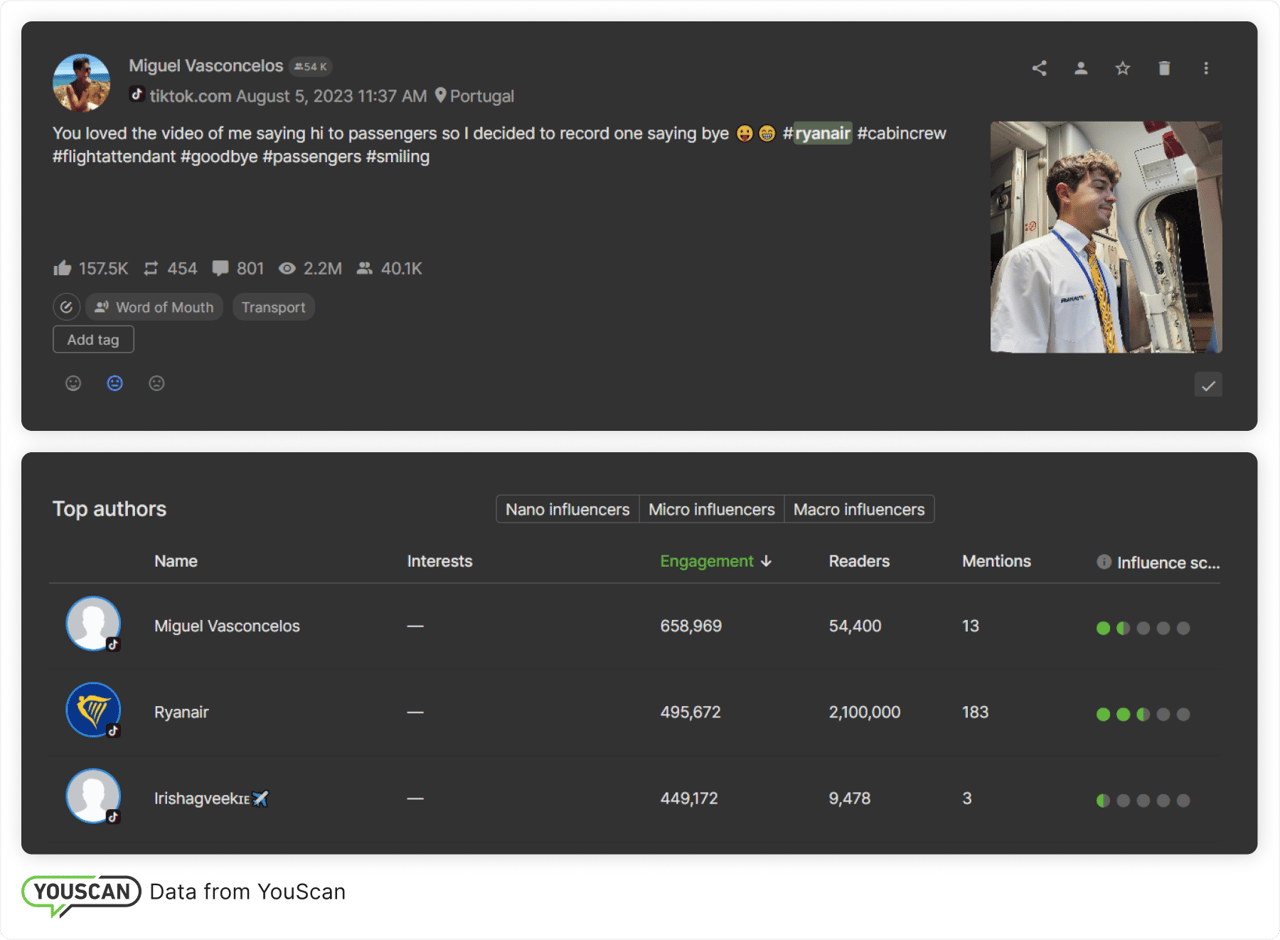Click the circular auto-tag icon beside Word of Mouth
Viewport: 1280px width, 940px height.
tap(66, 307)
